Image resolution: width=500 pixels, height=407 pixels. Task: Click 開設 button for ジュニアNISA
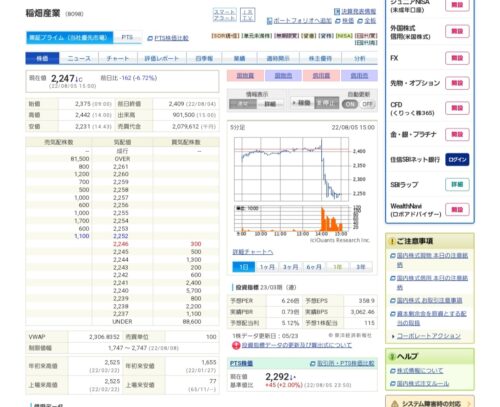pyautogui.click(x=457, y=5)
